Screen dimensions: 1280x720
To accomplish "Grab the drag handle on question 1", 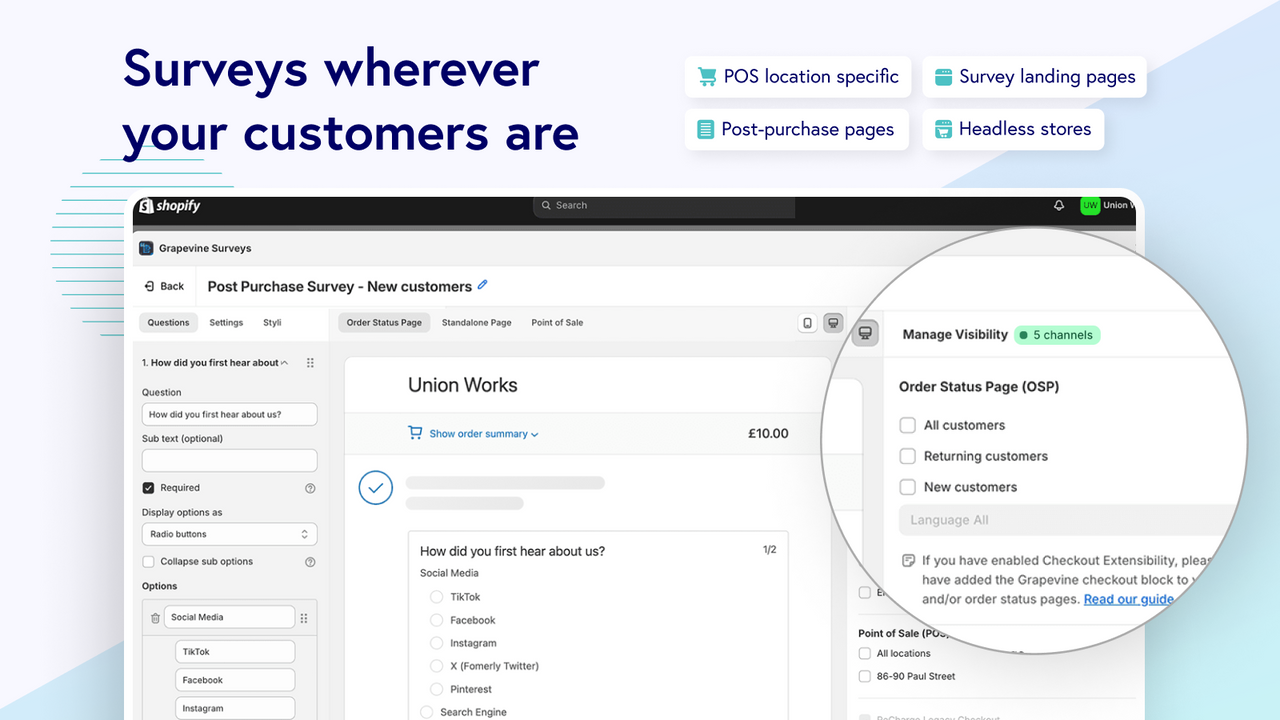I will click(310, 362).
